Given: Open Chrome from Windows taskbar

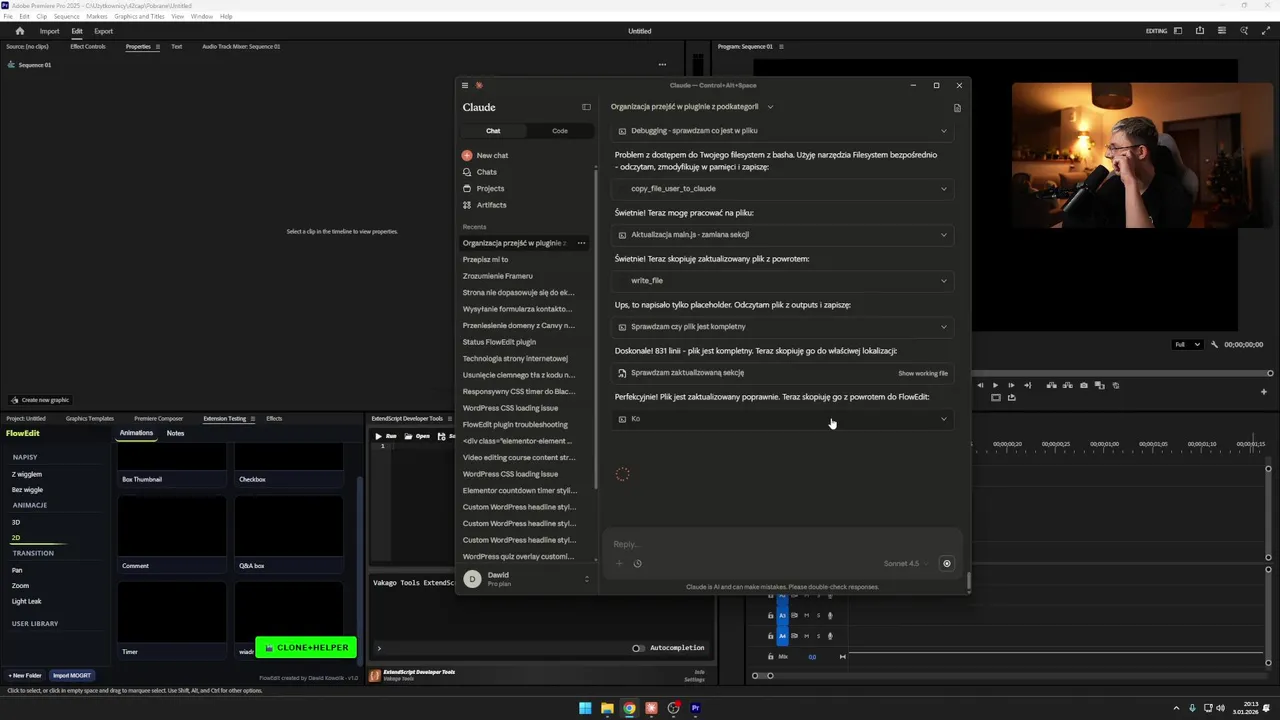Looking at the screenshot, I should click(629, 708).
